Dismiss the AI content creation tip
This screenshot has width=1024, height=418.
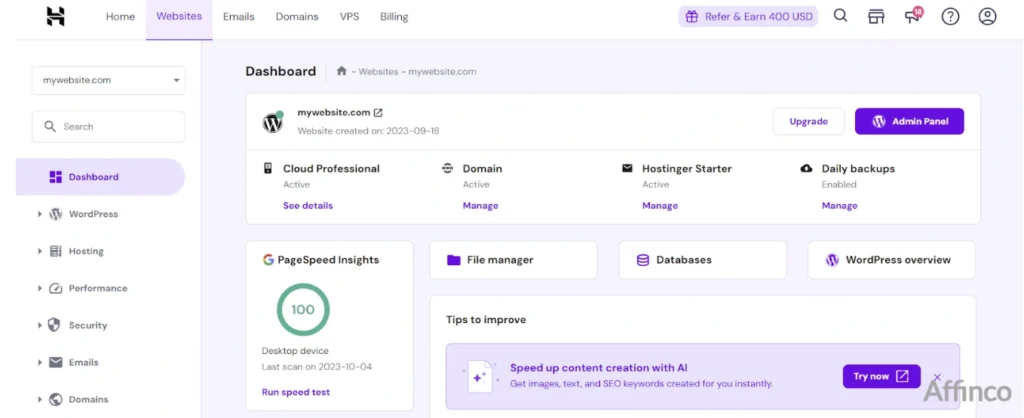coord(937,377)
